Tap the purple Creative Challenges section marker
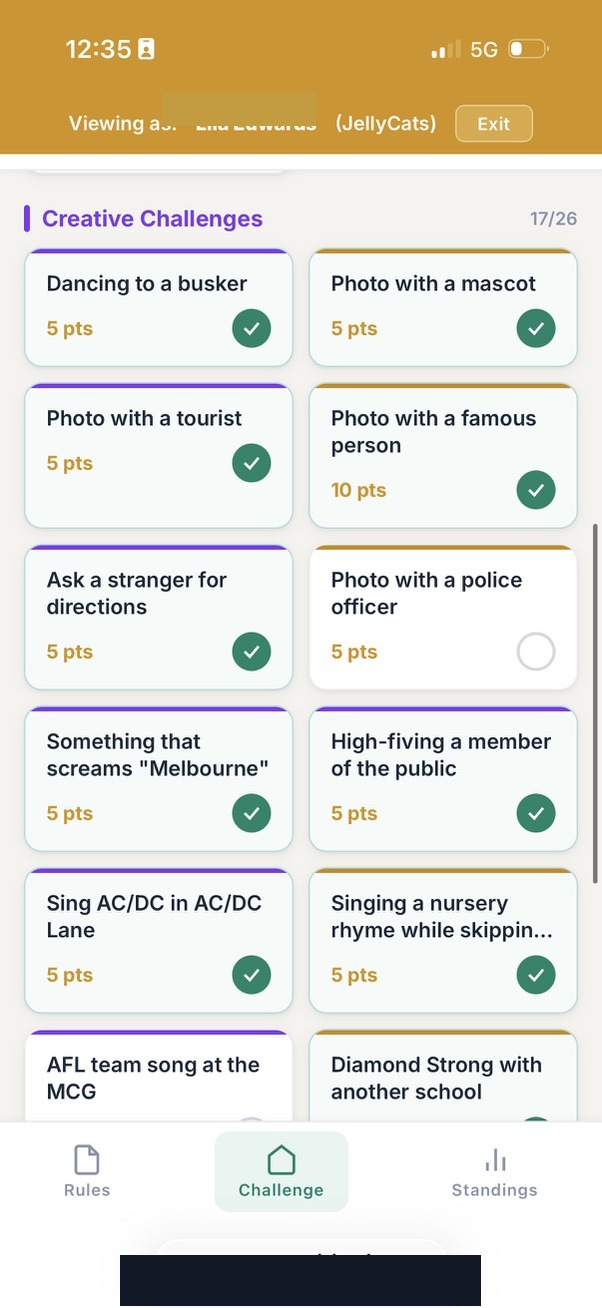This screenshot has width=602, height=1308. click(27, 218)
